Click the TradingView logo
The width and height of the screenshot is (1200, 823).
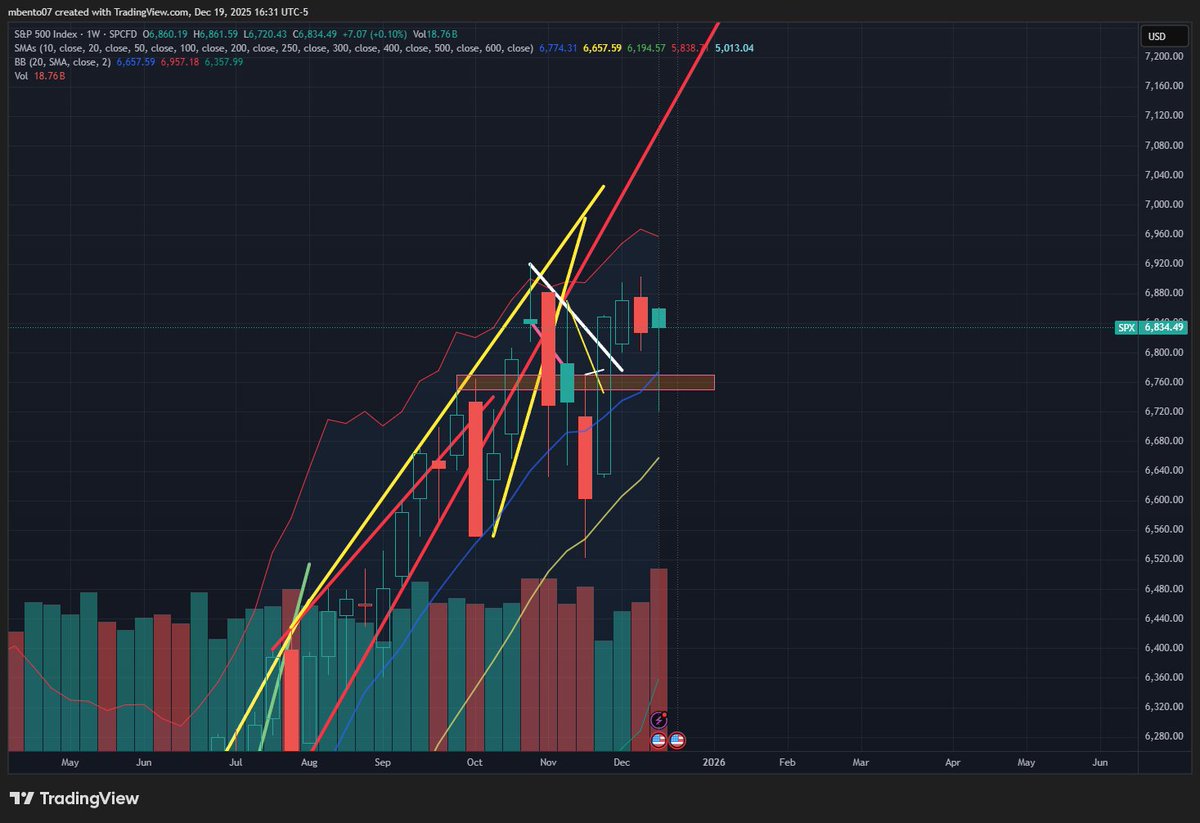point(74,799)
